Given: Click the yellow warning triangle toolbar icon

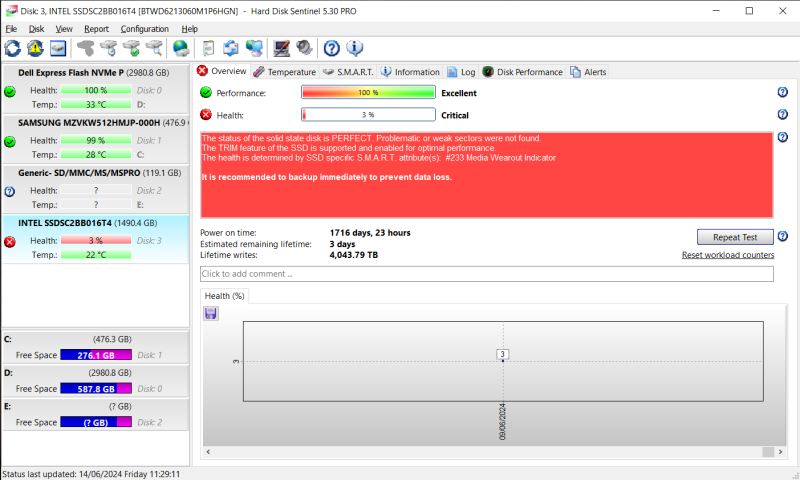Looking at the screenshot, I should pos(35,48).
